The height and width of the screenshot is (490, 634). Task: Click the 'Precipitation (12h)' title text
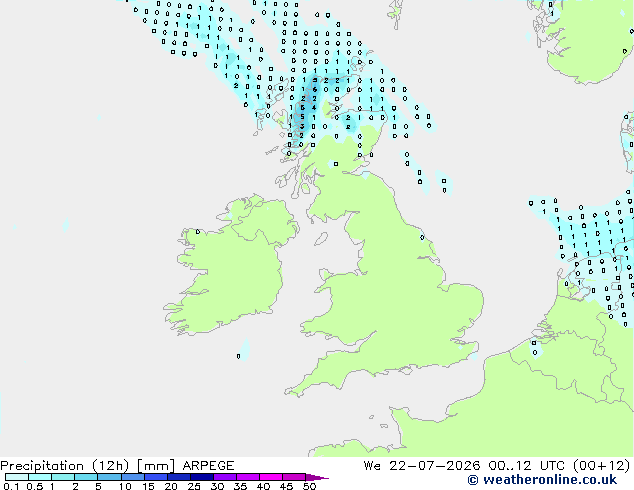point(65,466)
